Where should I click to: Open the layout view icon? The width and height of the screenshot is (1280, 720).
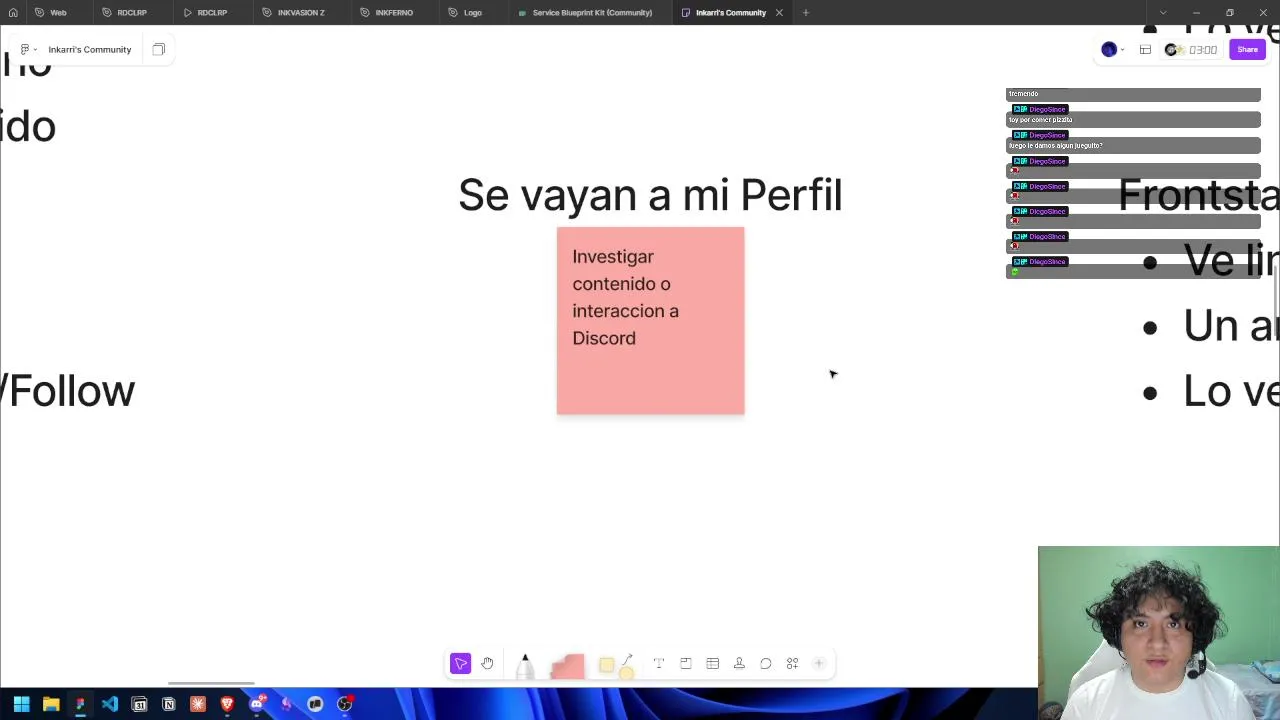pos(1145,49)
